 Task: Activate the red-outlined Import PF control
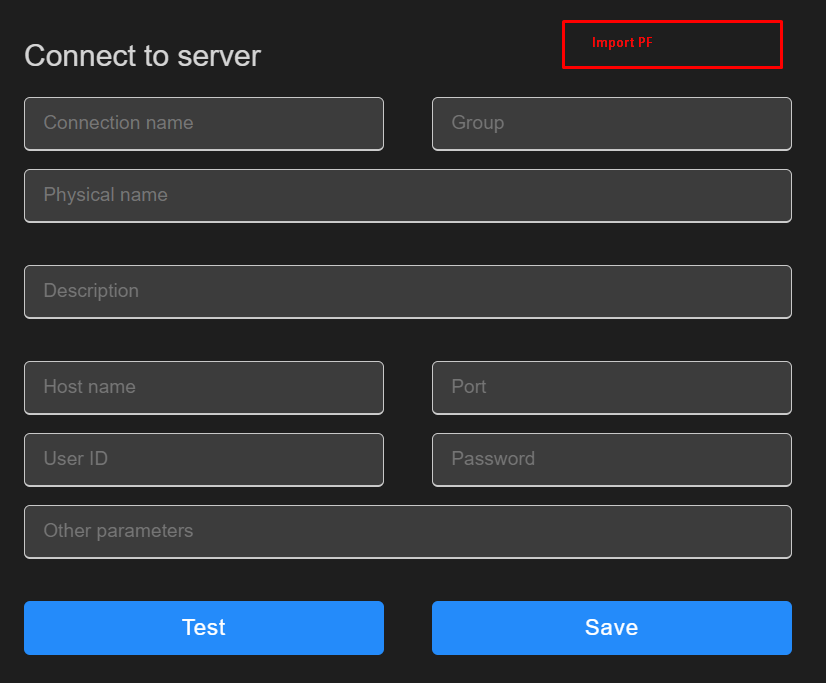672,44
